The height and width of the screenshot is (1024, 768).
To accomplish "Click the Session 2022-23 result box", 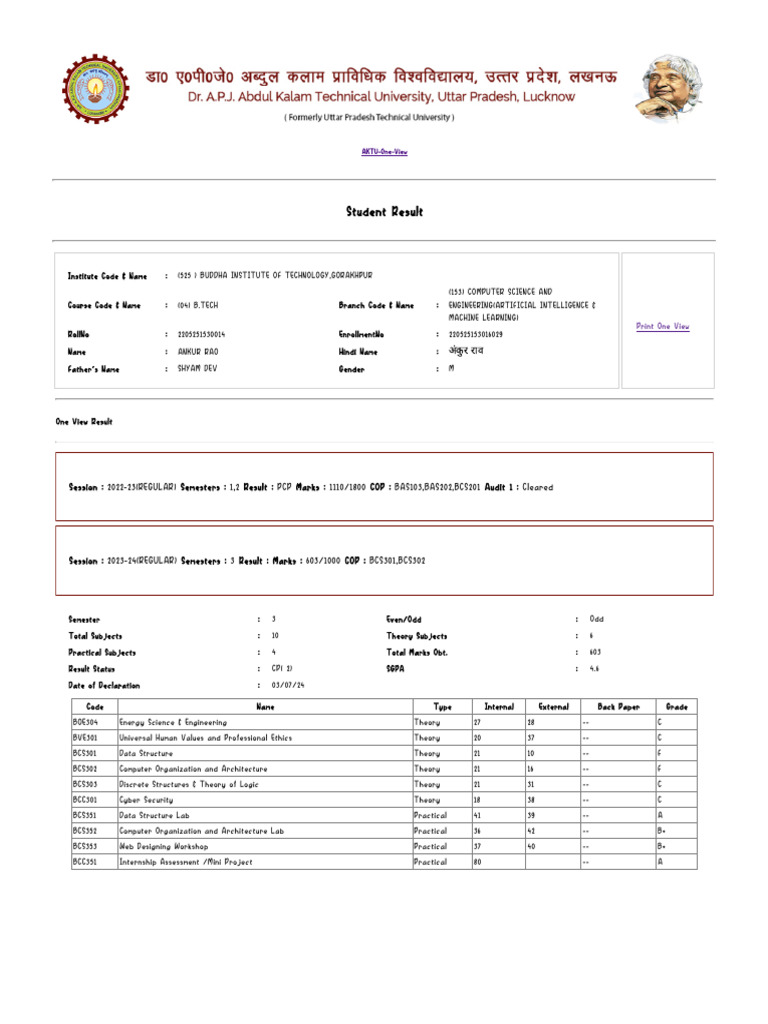I will 384,487.
